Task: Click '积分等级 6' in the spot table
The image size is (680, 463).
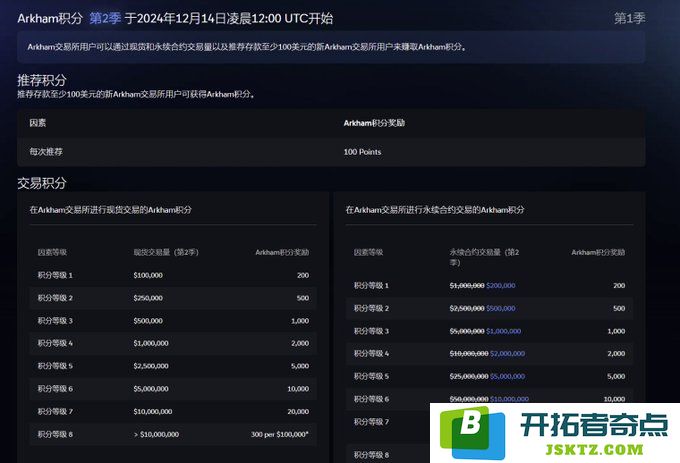Action: pos(55,389)
